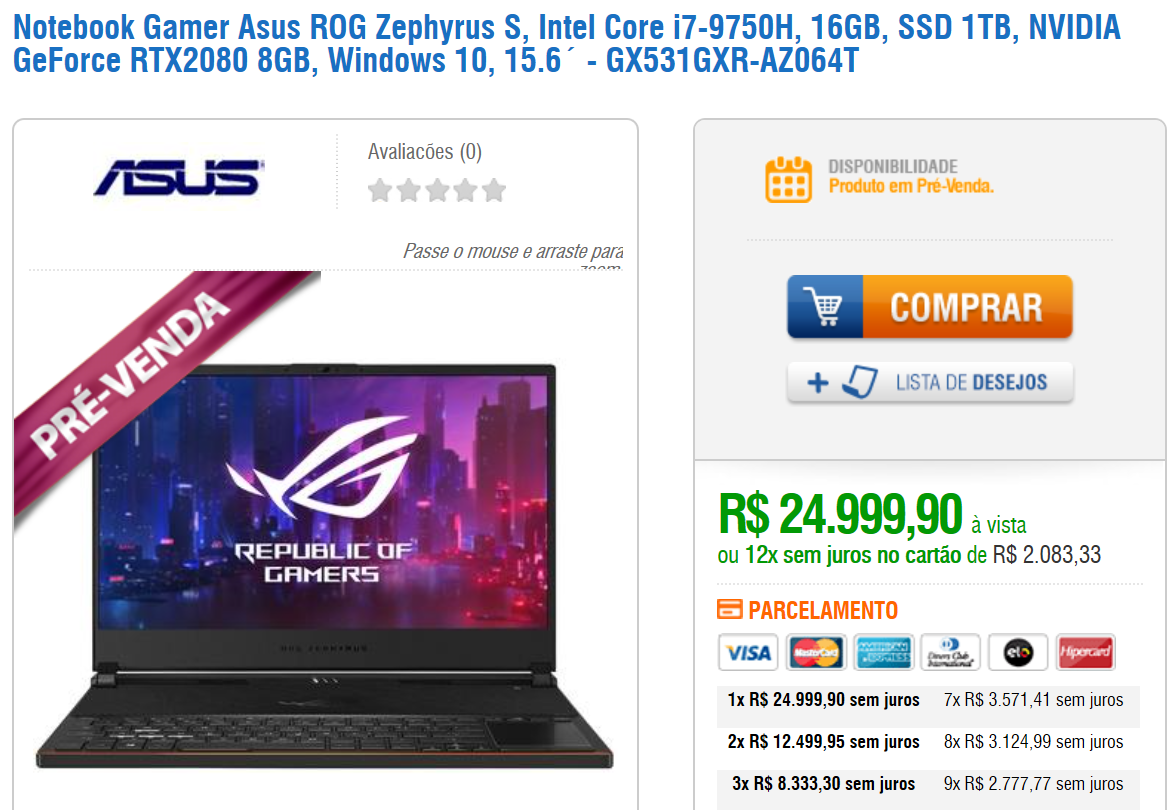Click the Parcelamento credit card icon
The height and width of the screenshot is (810, 1175).
[x=729, y=609]
